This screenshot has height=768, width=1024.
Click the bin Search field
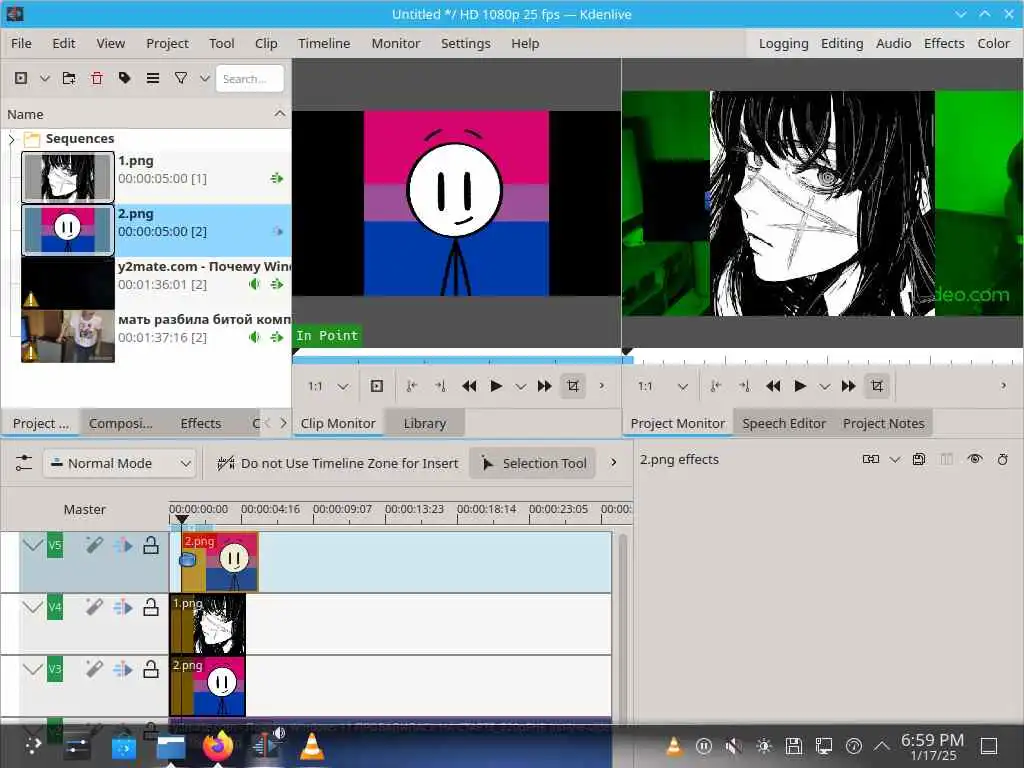click(x=249, y=78)
